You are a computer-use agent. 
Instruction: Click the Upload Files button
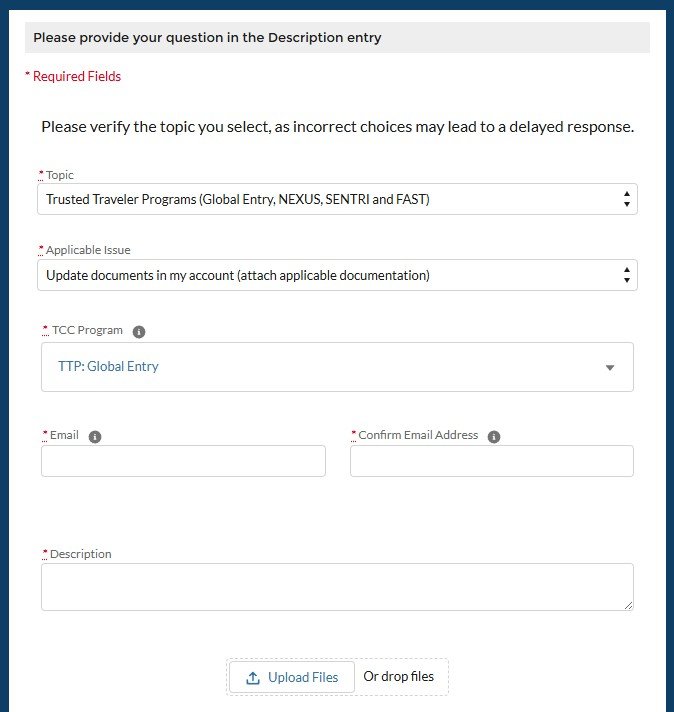click(292, 677)
